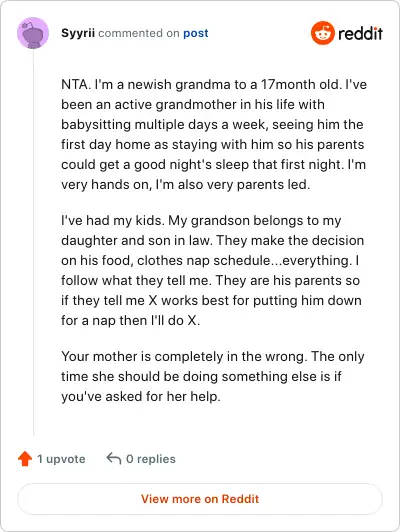Click paragraph beginning 'I've had my kids'

pyautogui.click(x=212, y=270)
